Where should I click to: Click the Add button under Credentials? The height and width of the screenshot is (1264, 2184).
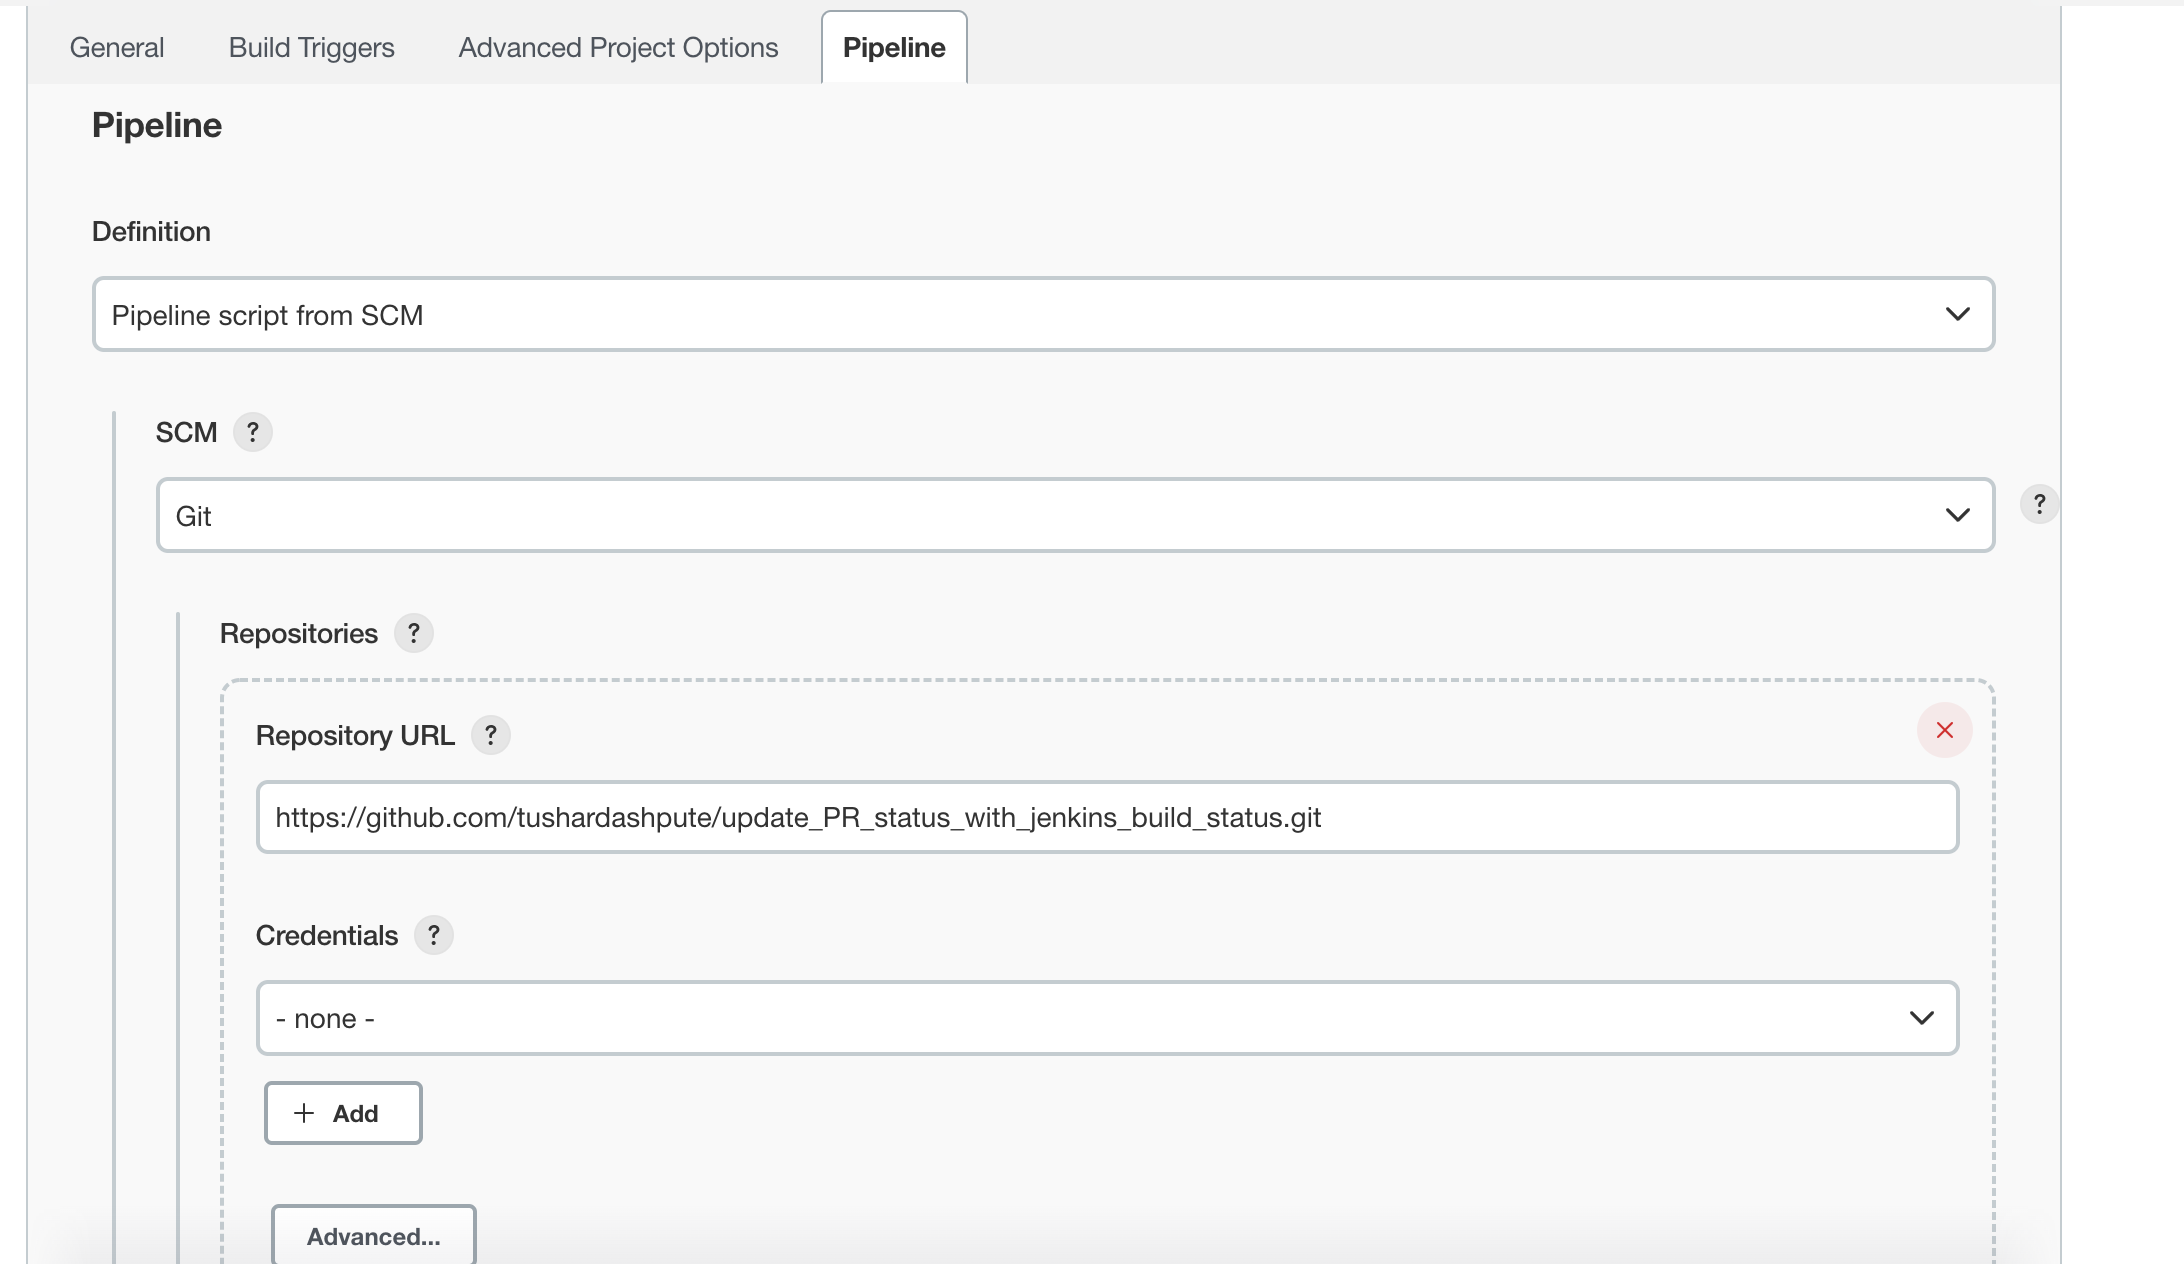[342, 1113]
